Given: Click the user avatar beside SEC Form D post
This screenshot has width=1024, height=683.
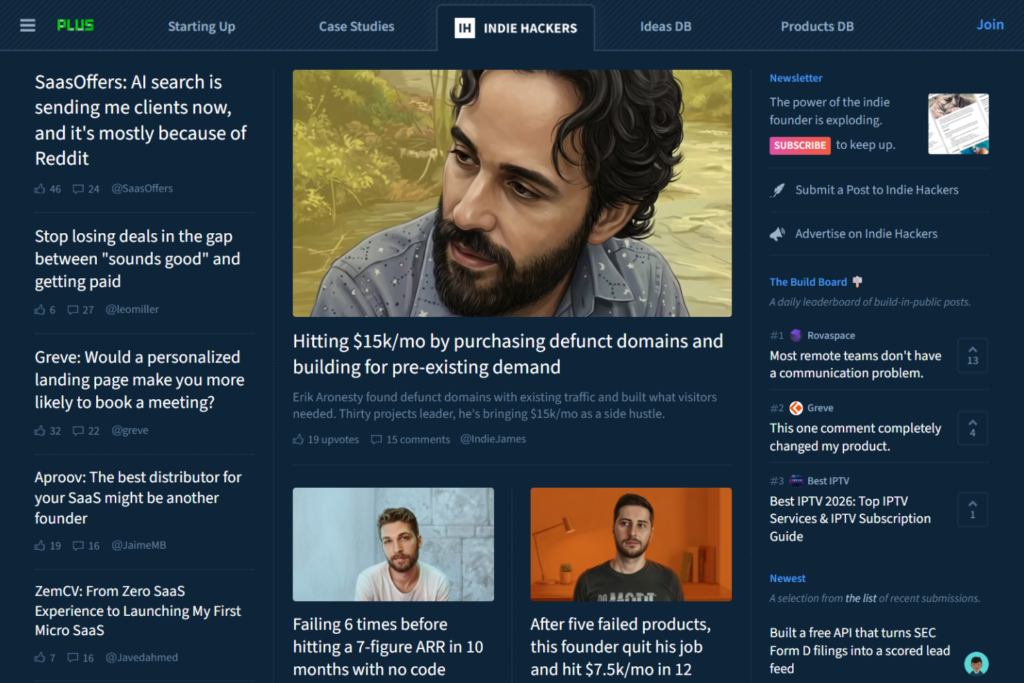Looking at the screenshot, I should pyautogui.click(x=976, y=663).
